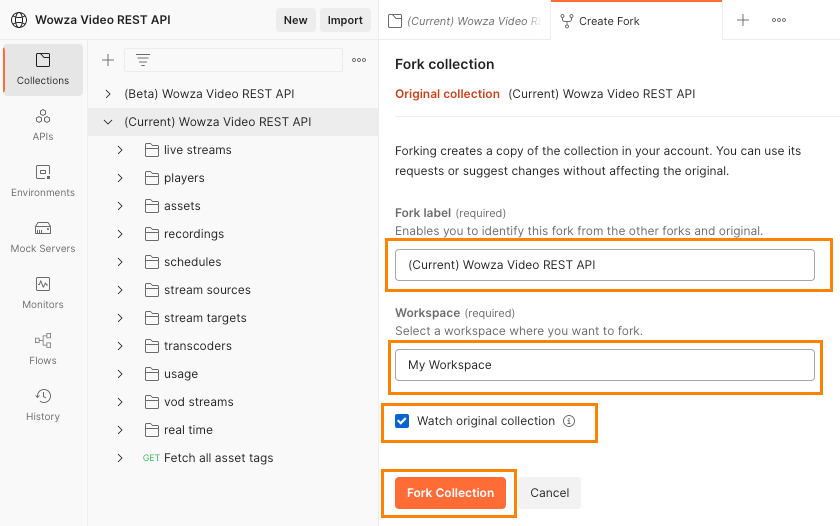The image size is (840, 526).
Task: Open the APIs sidebar section
Action: (x=43, y=125)
